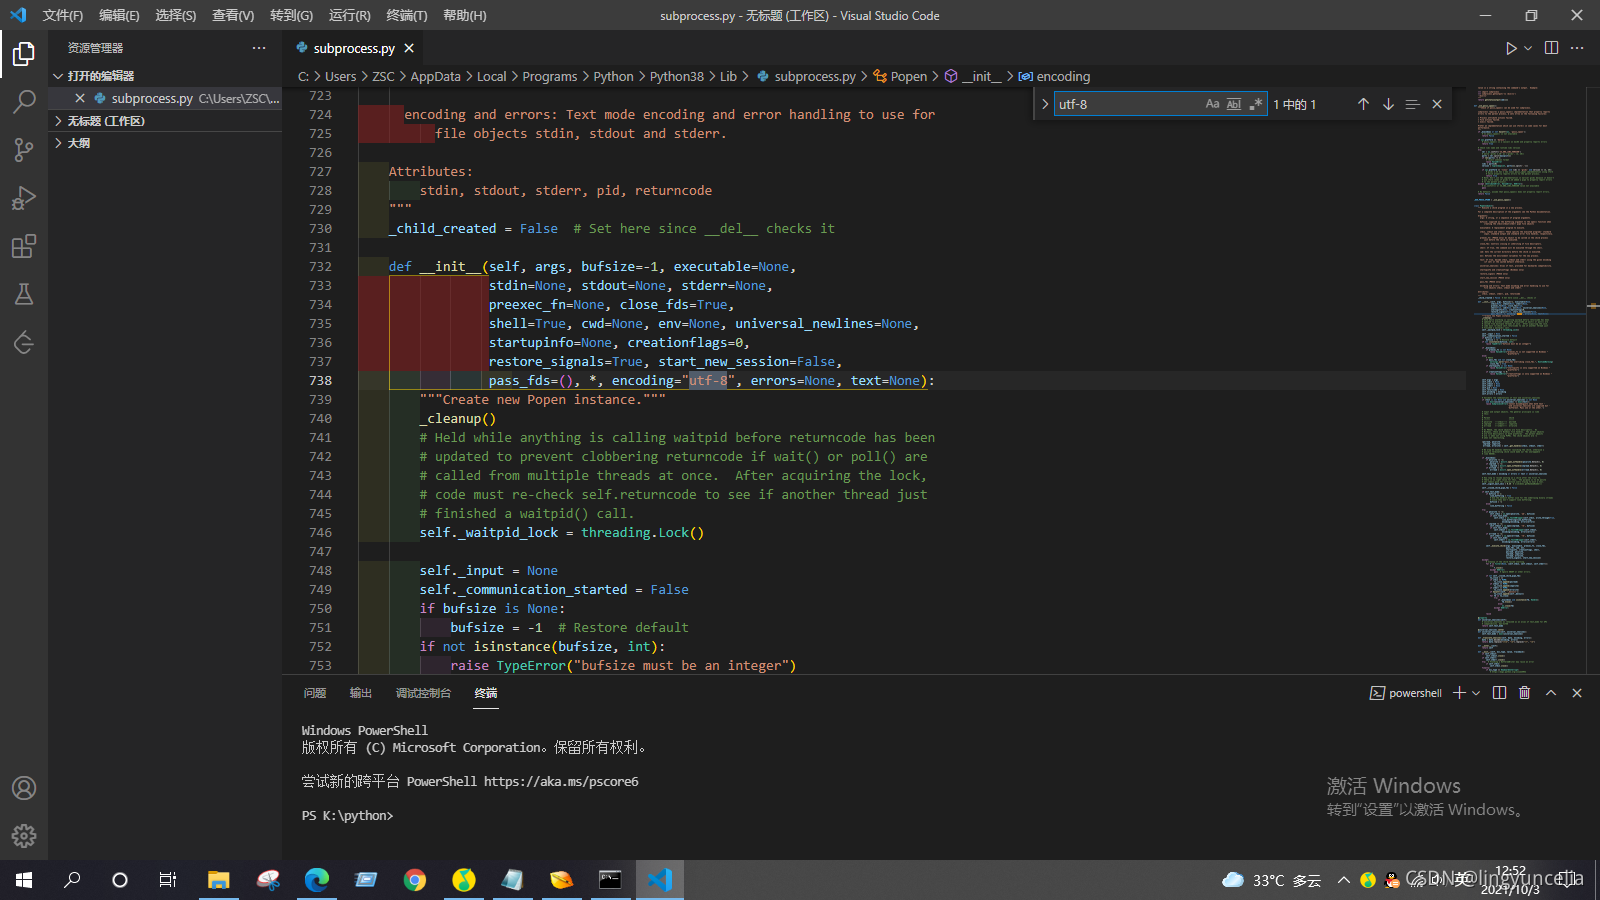
Task: Open Windows taskbar search
Action: point(72,880)
